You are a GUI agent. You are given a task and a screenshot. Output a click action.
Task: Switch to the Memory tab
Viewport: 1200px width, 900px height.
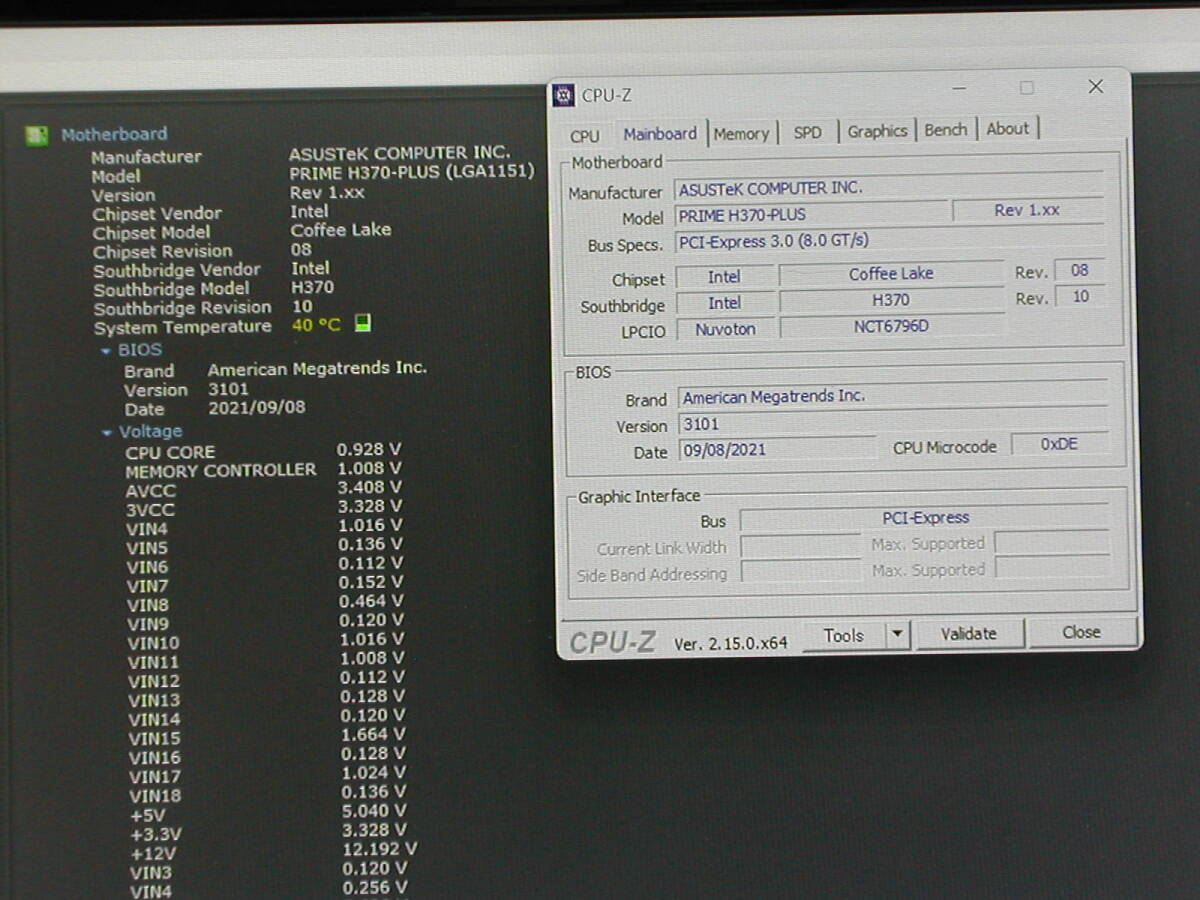pyautogui.click(x=741, y=133)
